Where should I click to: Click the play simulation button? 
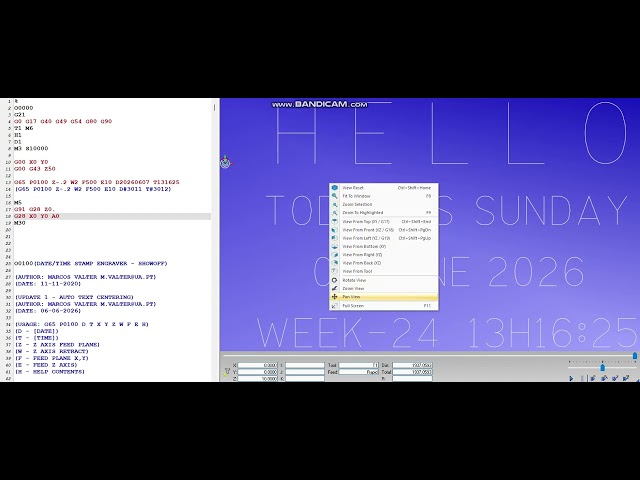tap(571, 378)
